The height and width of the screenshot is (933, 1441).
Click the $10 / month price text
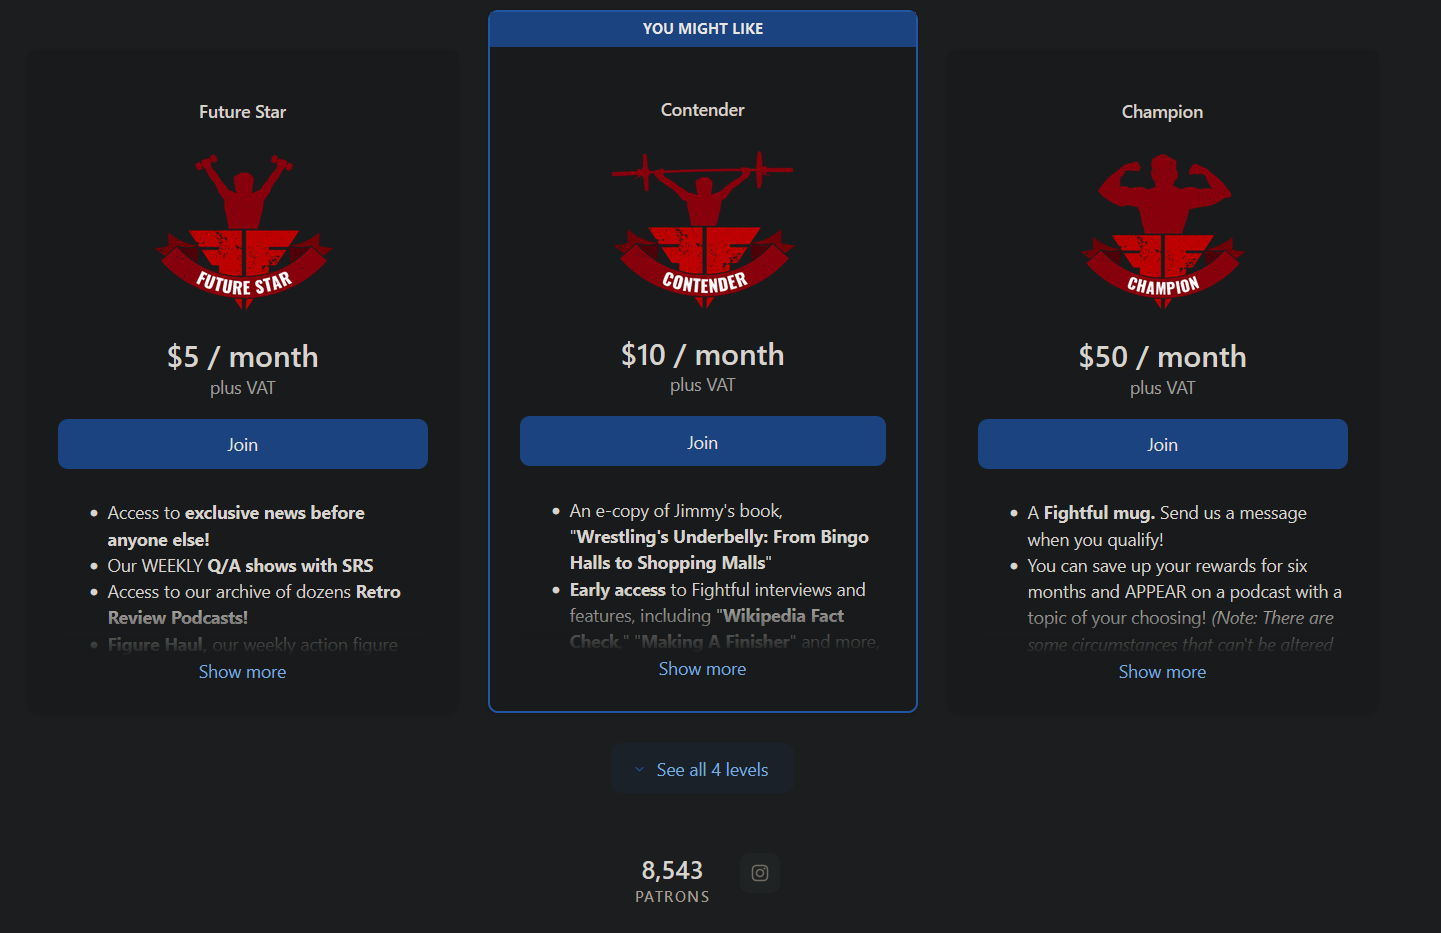pos(703,355)
